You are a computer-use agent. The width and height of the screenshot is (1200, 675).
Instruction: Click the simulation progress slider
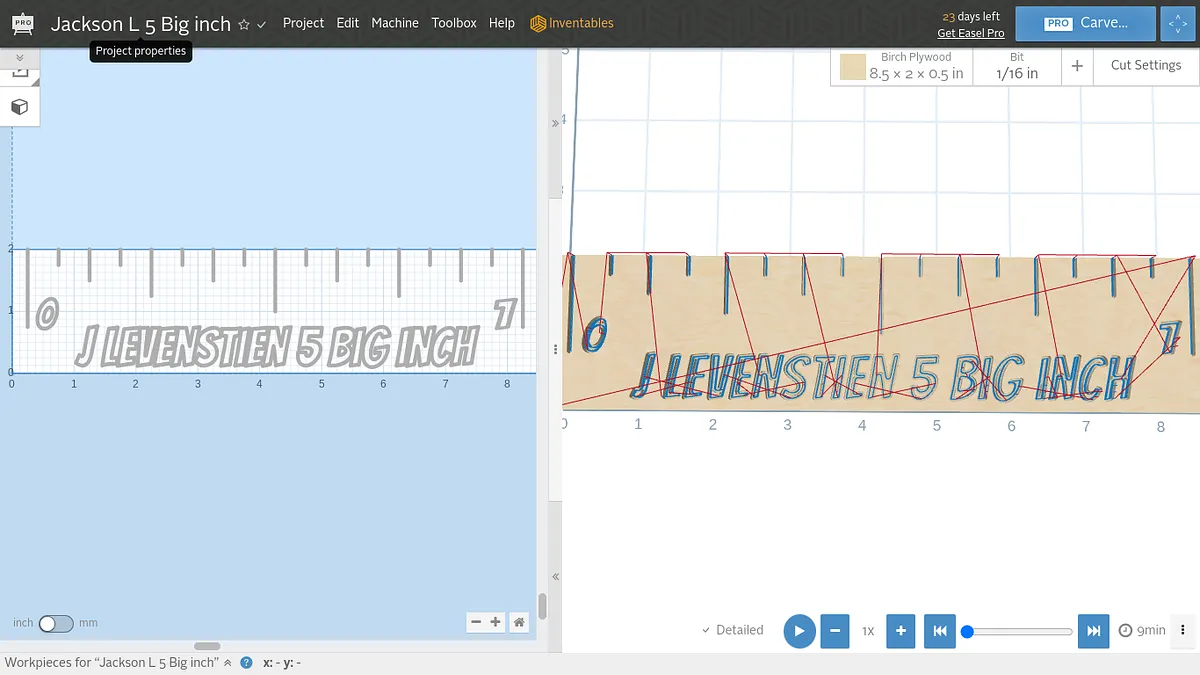[1020, 631]
